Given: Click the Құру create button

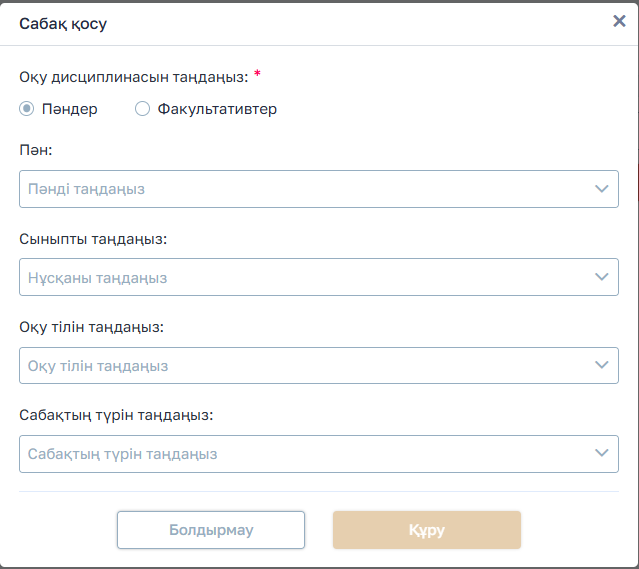Looking at the screenshot, I should point(426,530).
